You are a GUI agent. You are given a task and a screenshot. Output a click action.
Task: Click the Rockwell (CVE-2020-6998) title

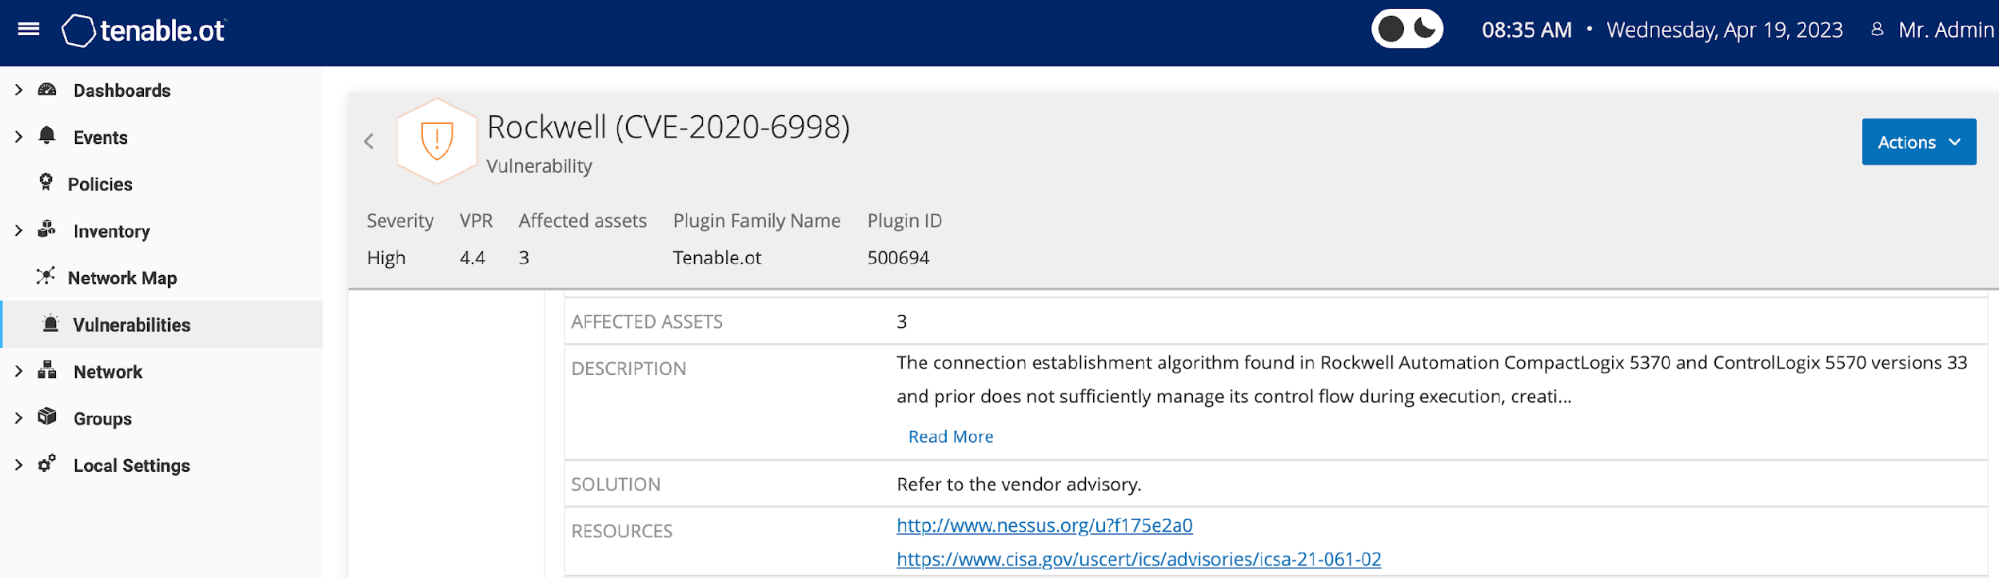668,127
